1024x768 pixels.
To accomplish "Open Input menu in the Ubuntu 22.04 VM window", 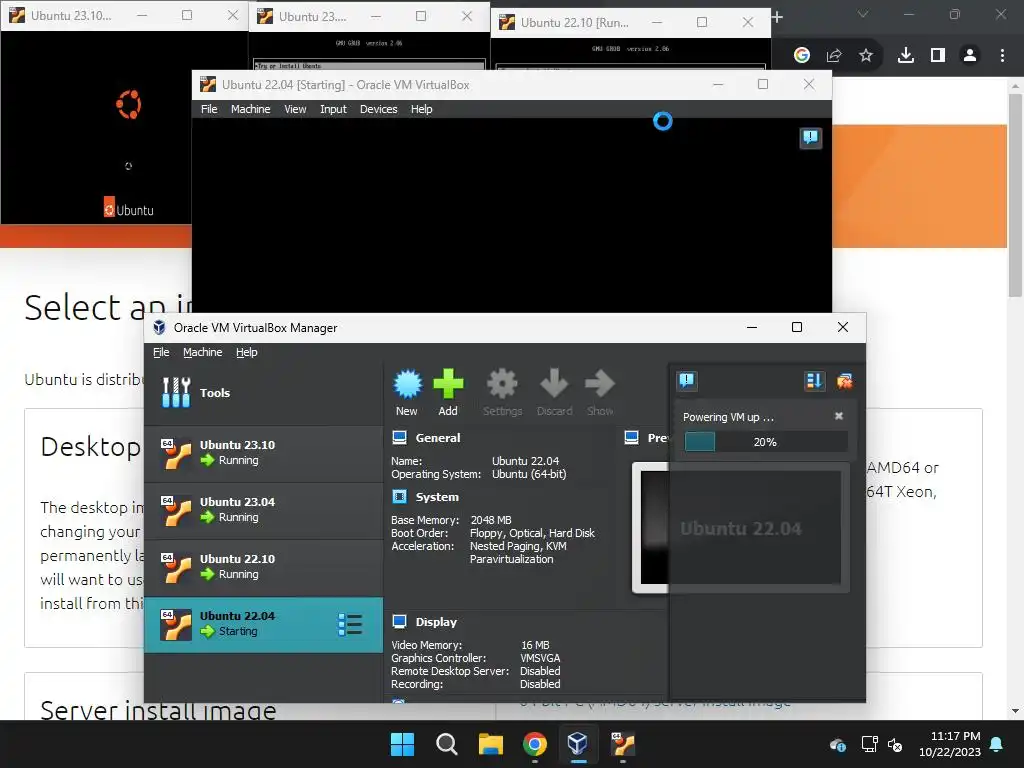I will click(x=333, y=109).
